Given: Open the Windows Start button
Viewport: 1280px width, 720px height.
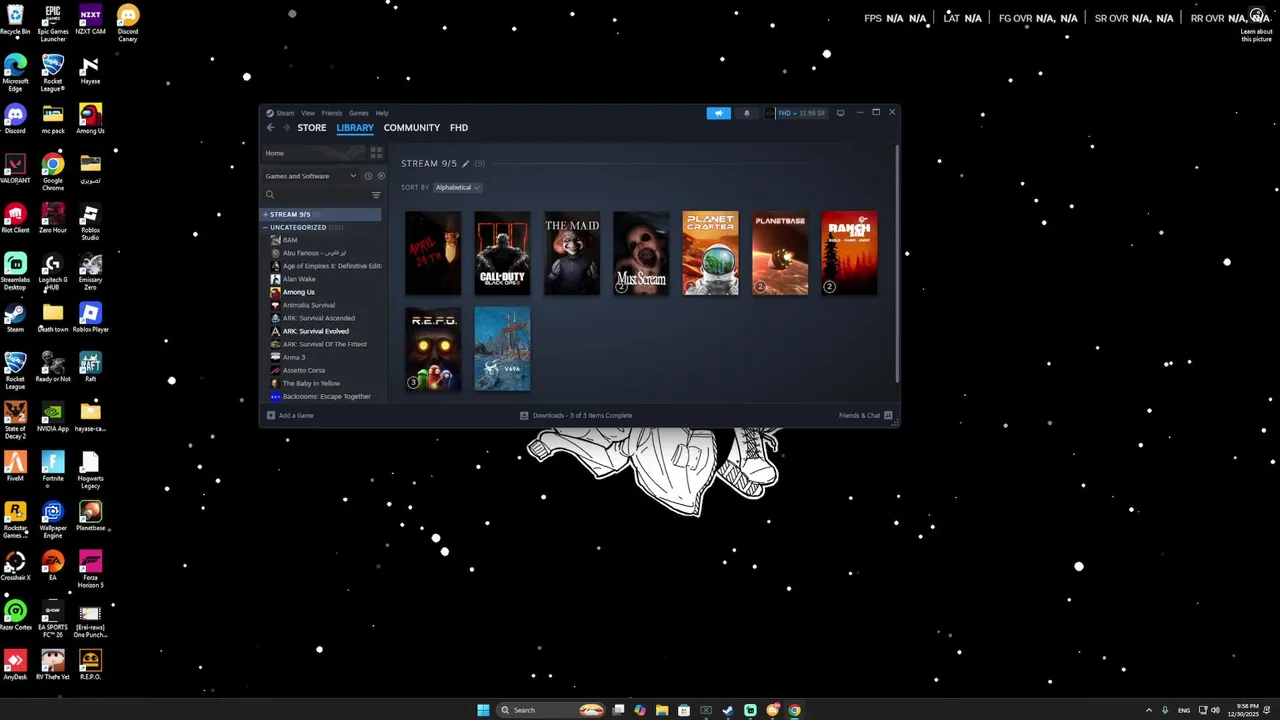Looking at the screenshot, I should (x=483, y=710).
